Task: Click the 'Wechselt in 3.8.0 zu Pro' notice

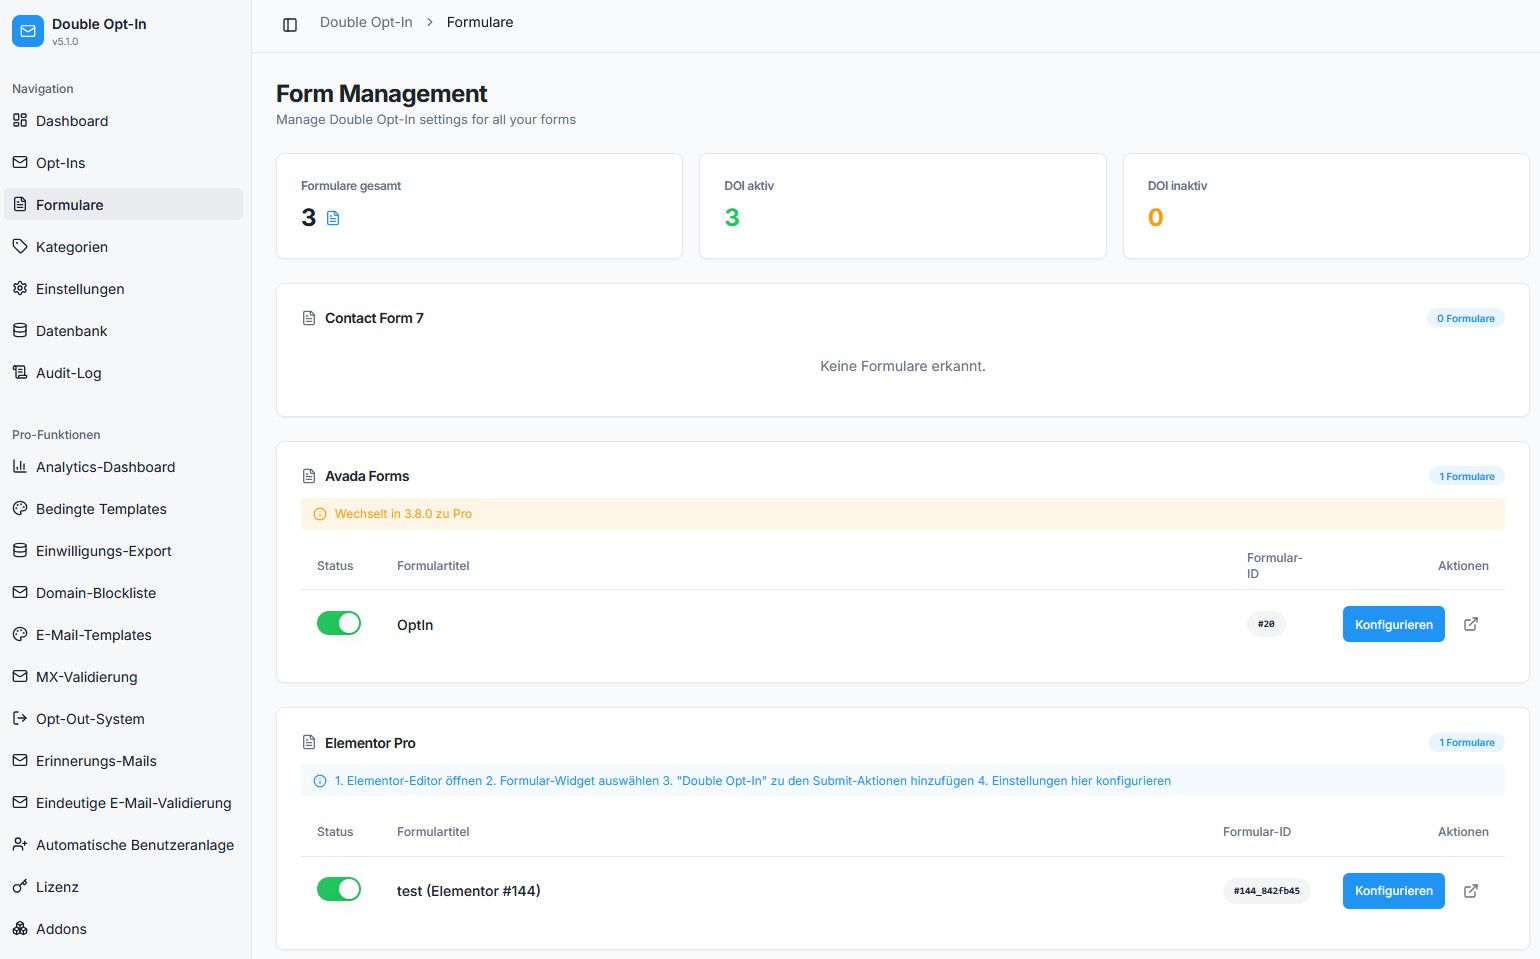Action: pos(903,514)
